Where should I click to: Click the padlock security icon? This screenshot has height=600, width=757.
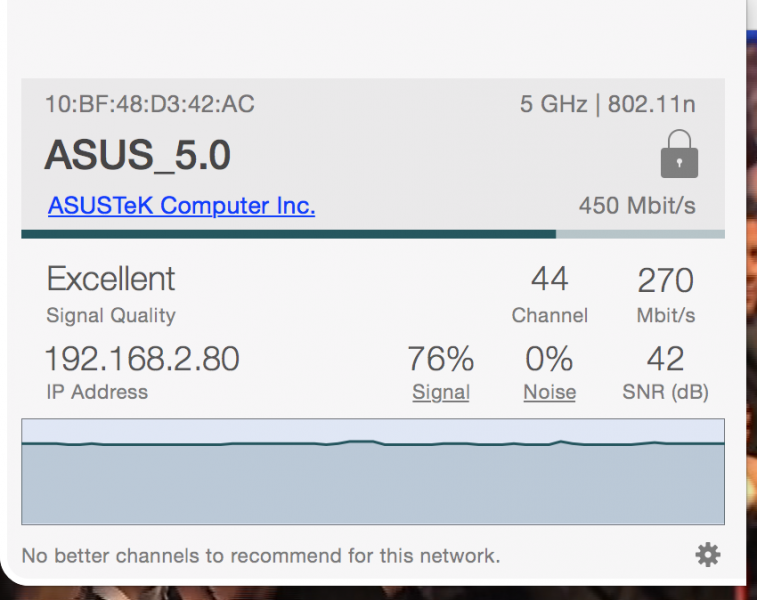[x=679, y=155]
